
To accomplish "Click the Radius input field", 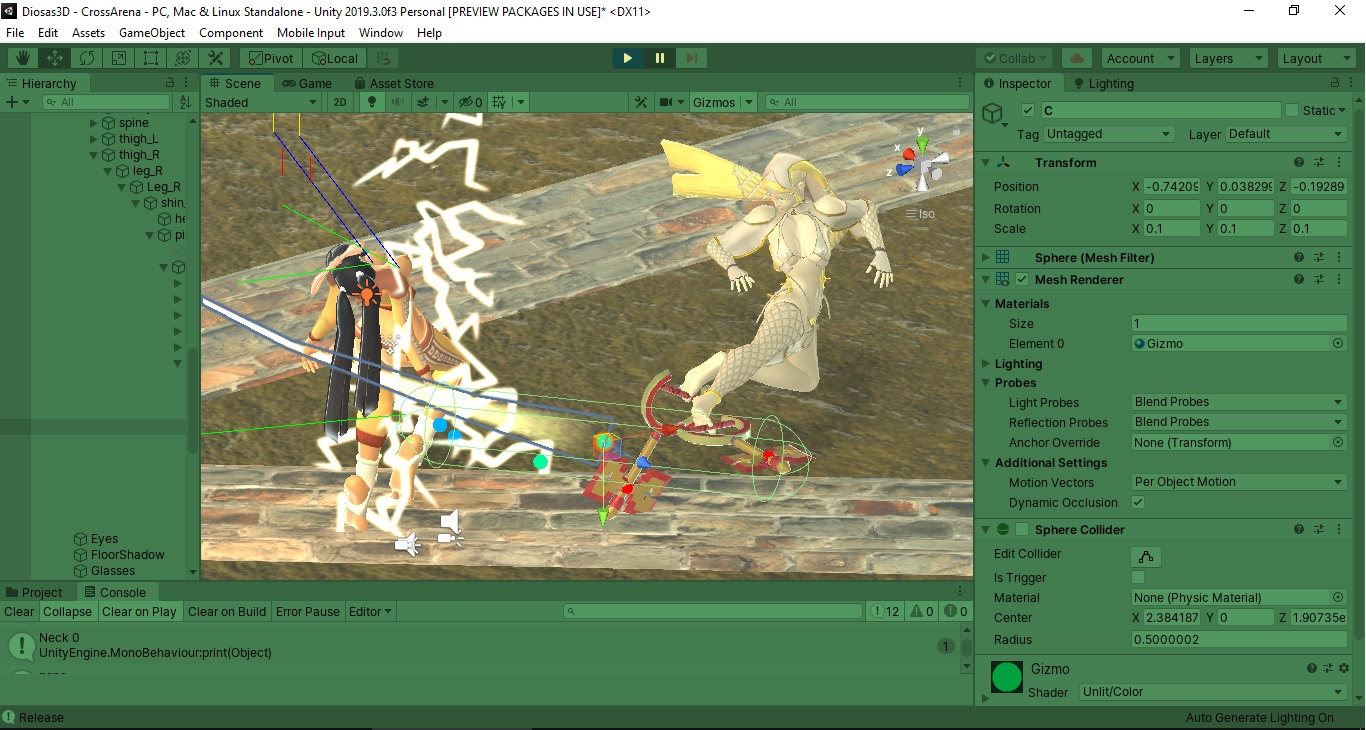I will point(1239,639).
